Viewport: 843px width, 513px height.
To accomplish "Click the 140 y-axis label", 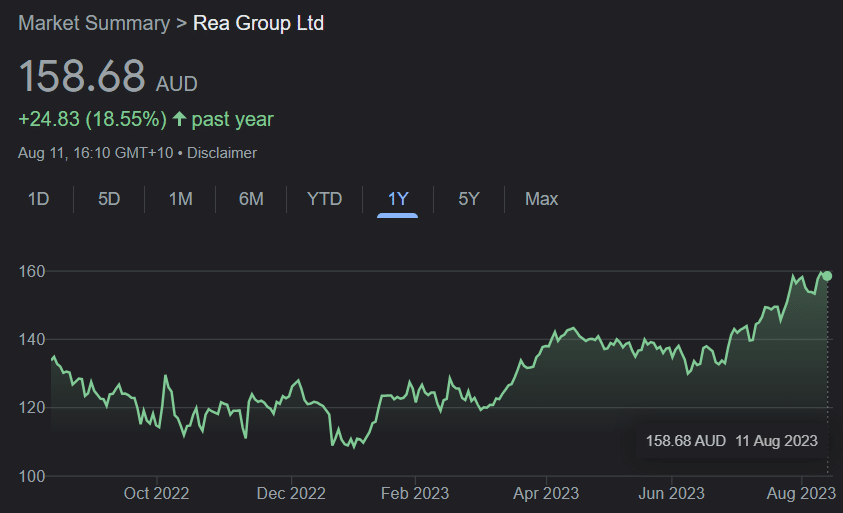I will click(x=32, y=339).
